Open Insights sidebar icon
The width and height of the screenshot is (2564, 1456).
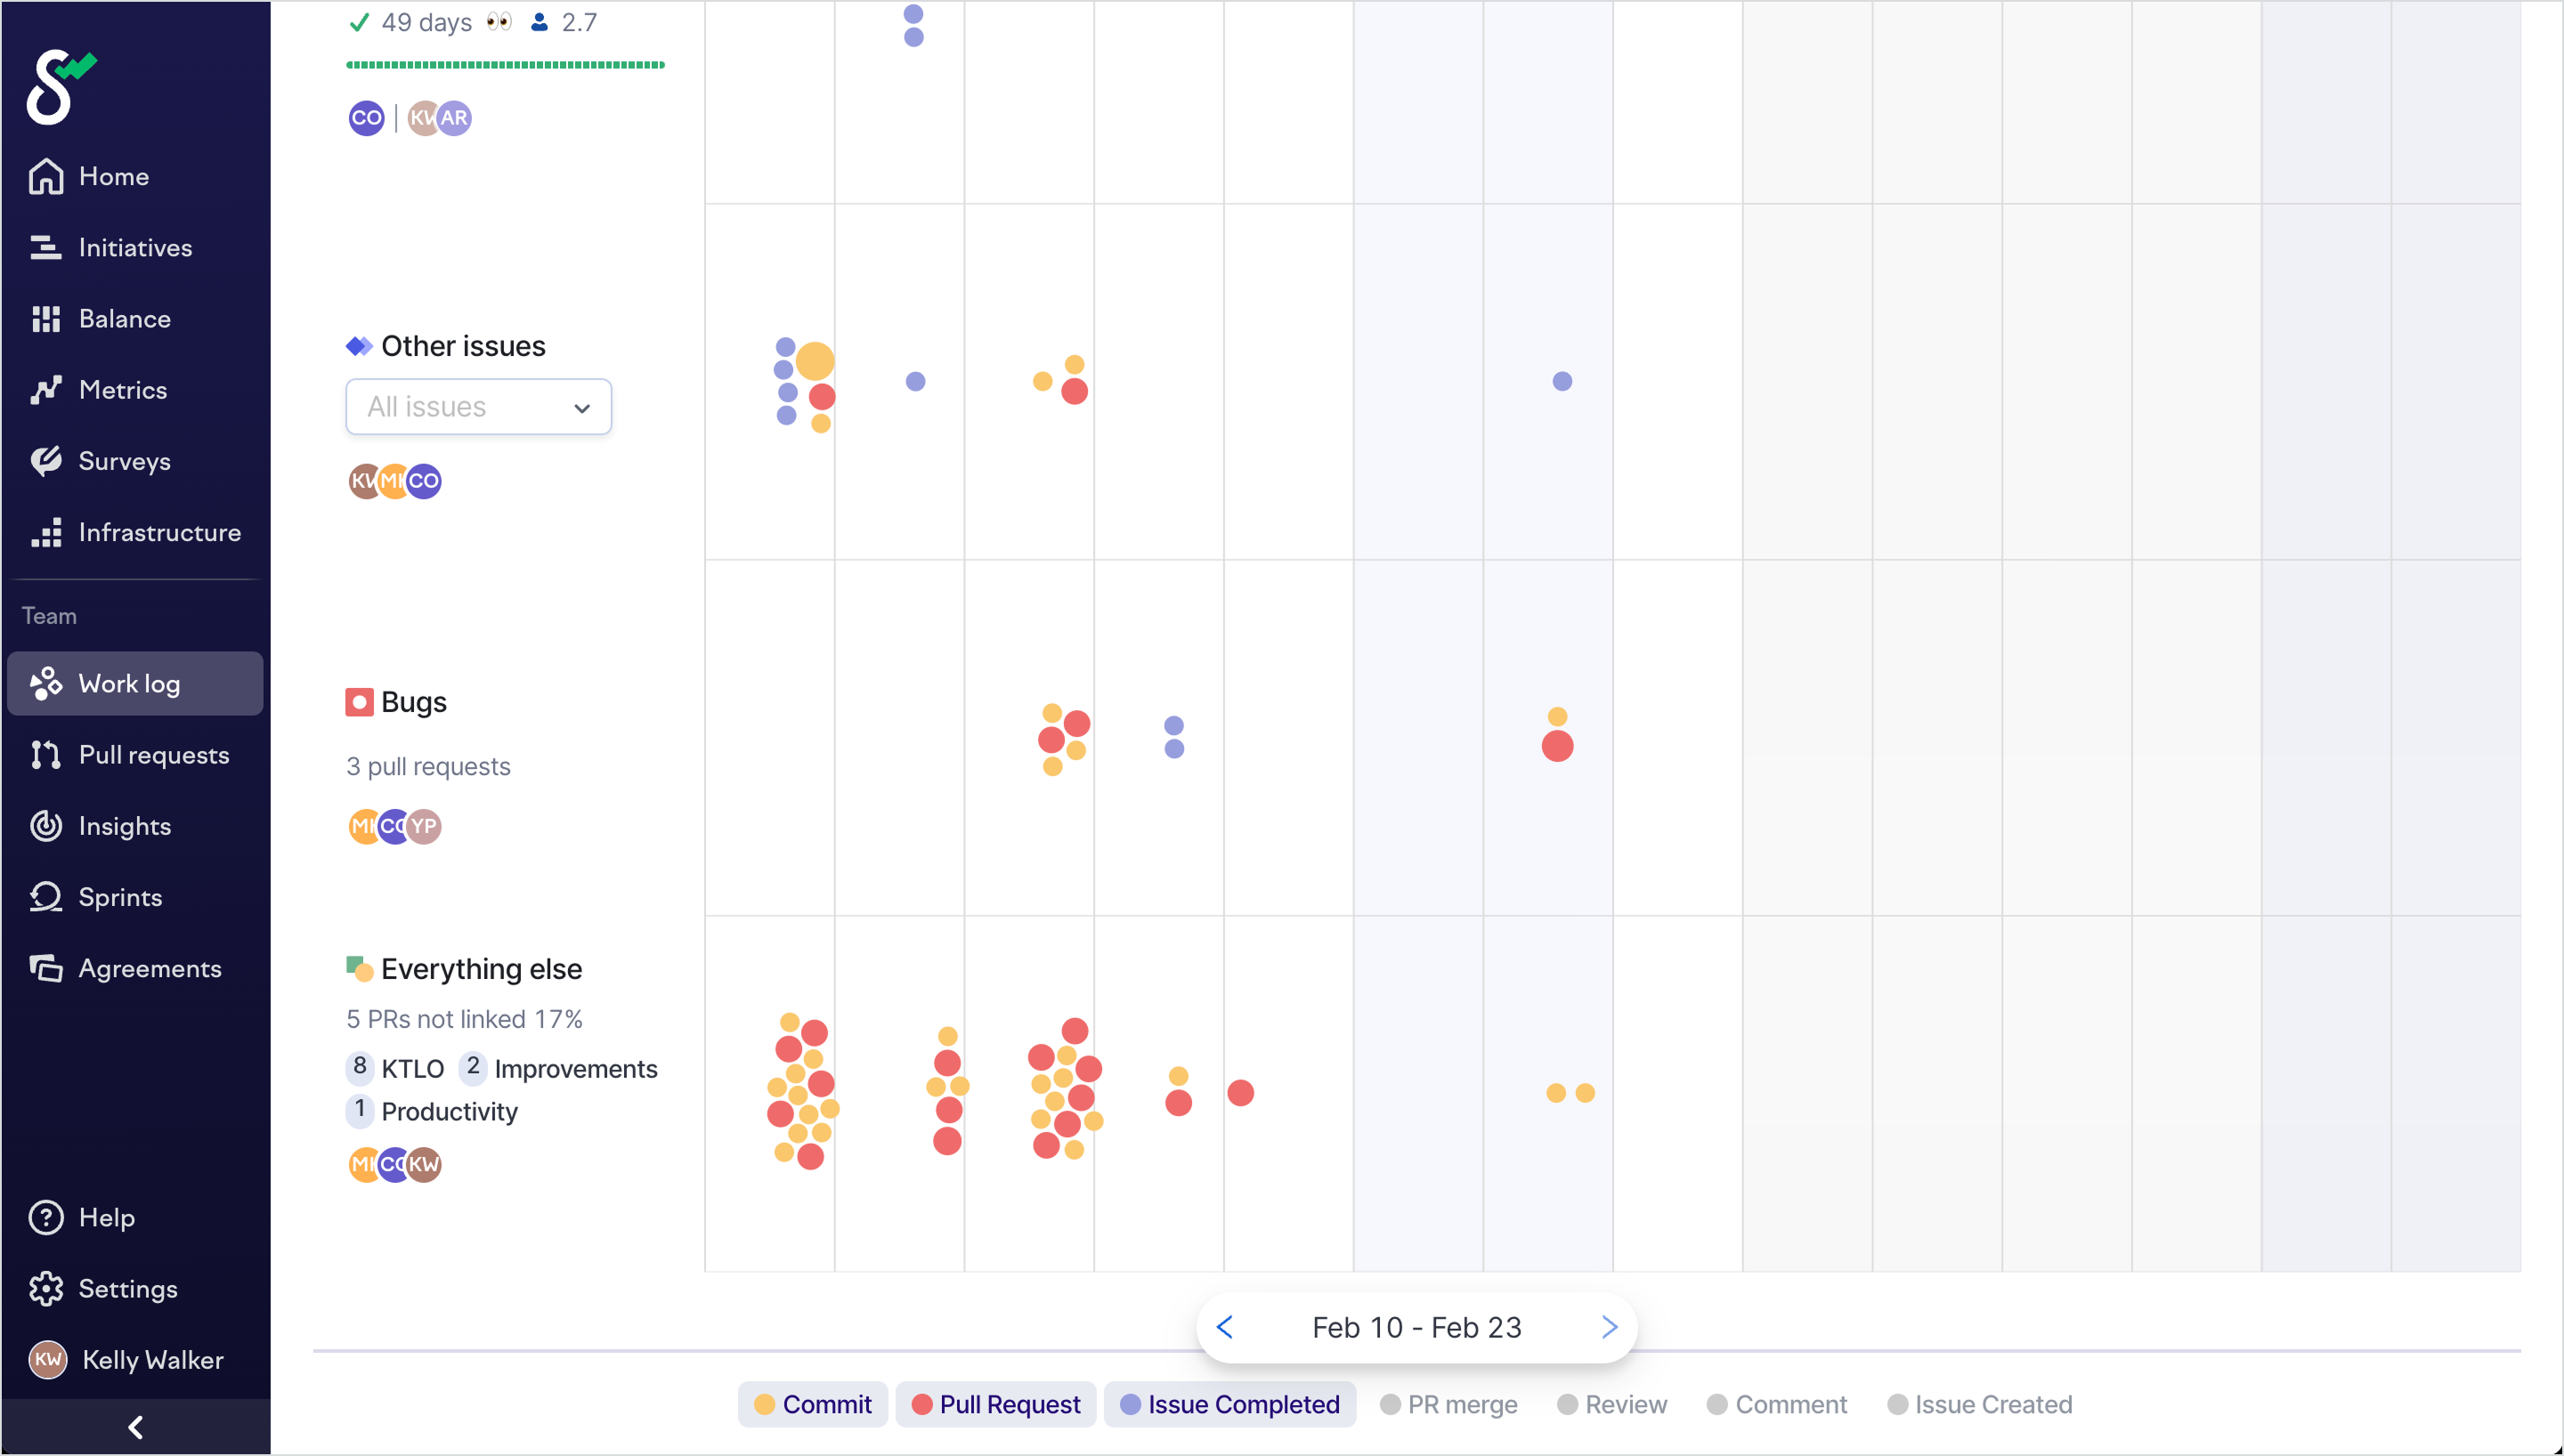pyautogui.click(x=46, y=826)
